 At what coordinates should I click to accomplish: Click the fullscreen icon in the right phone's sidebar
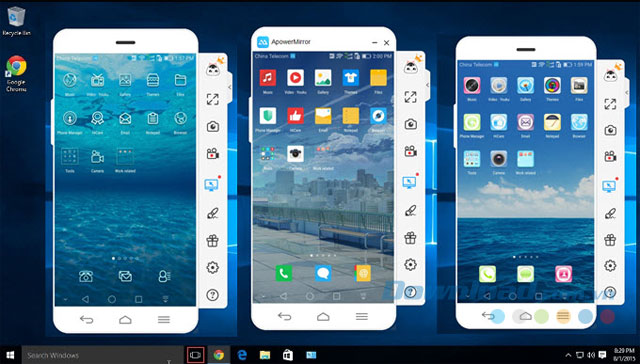[610, 104]
